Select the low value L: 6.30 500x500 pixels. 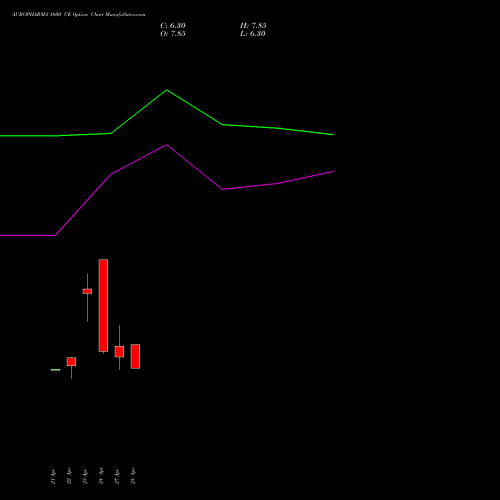point(253,34)
